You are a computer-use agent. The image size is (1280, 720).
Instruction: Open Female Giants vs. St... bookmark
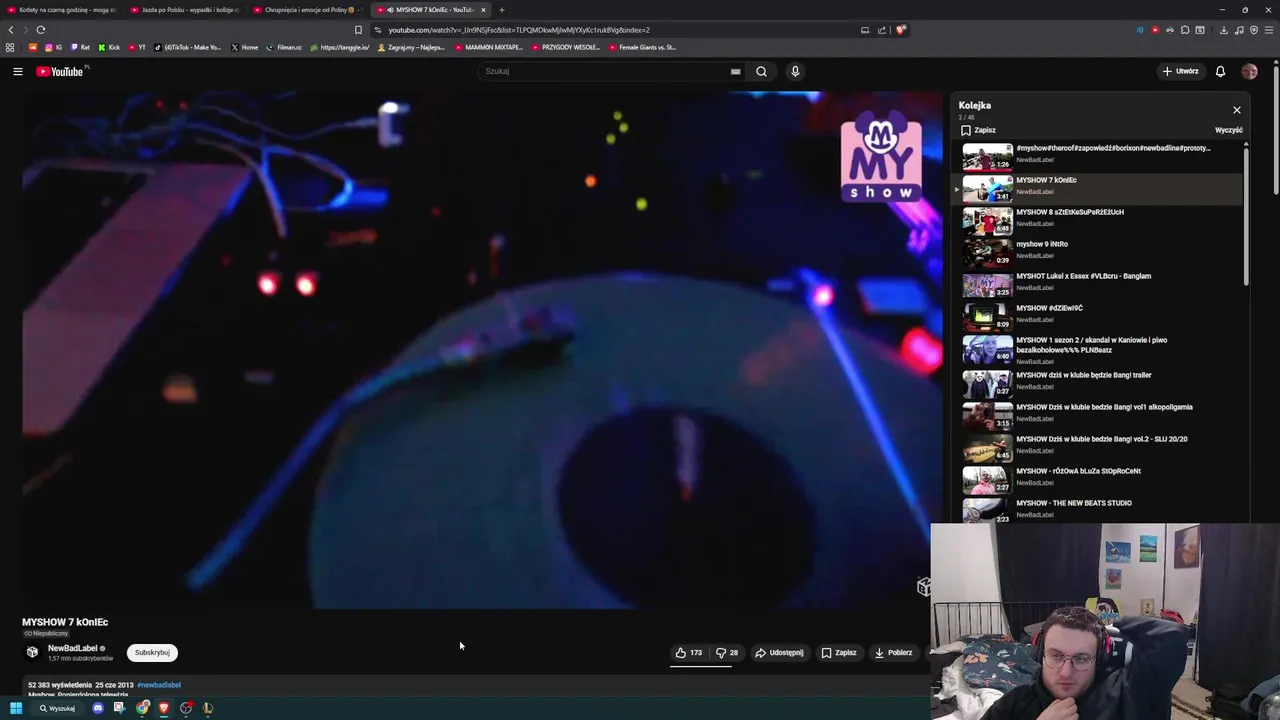(643, 47)
